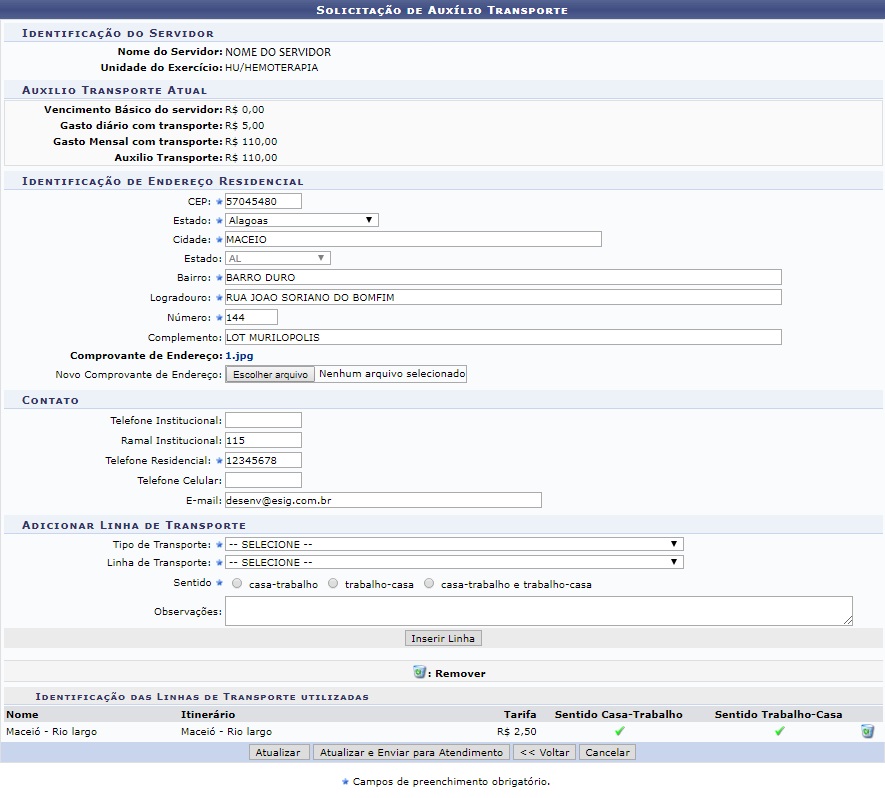This screenshot has height=798, width=885.
Task: Click the Telefone Institucional input field
Action: (263, 420)
